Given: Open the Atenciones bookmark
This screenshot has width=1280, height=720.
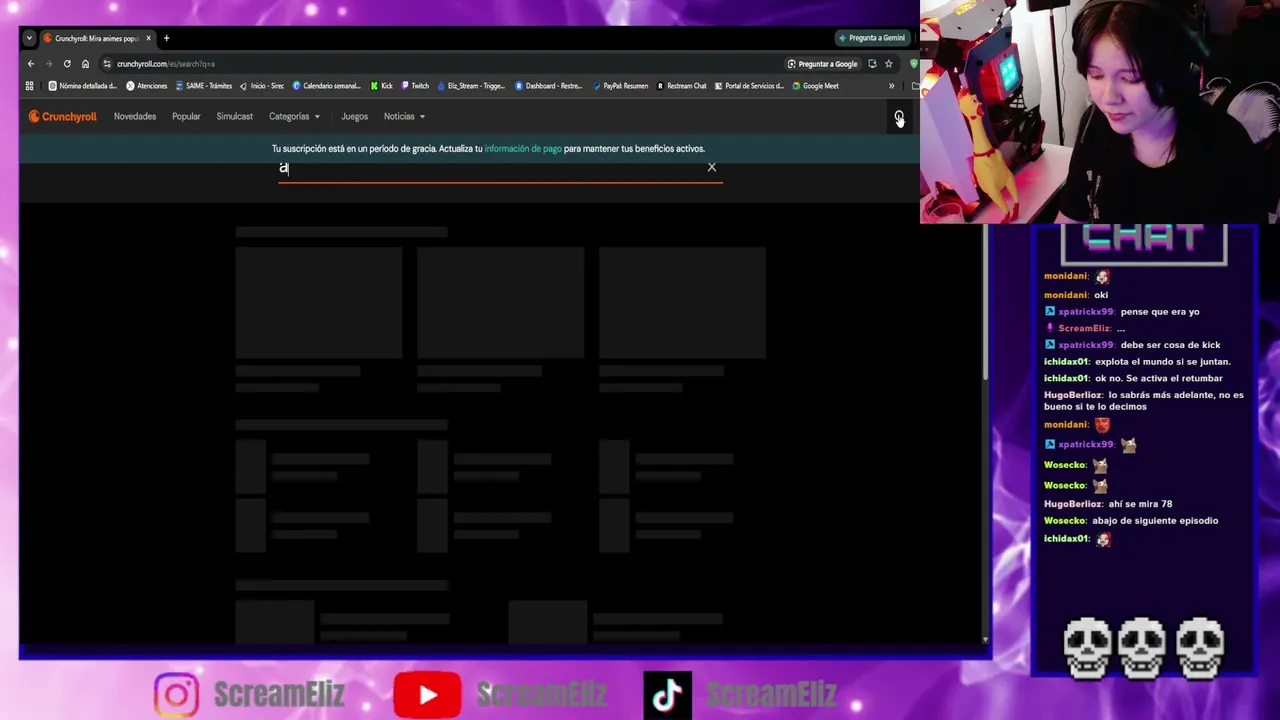Looking at the screenshot, I should (147, 86).
